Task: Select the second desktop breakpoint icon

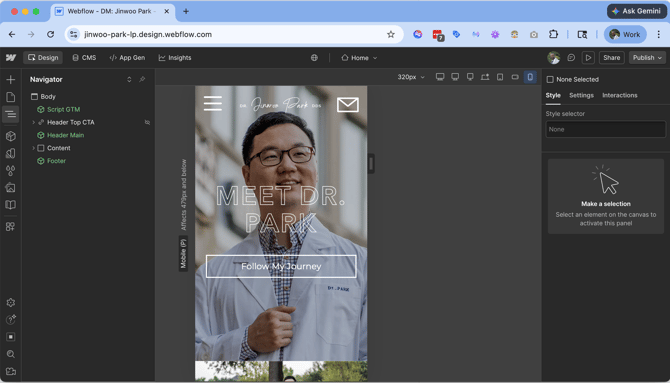Action: [x=455, y=77]
